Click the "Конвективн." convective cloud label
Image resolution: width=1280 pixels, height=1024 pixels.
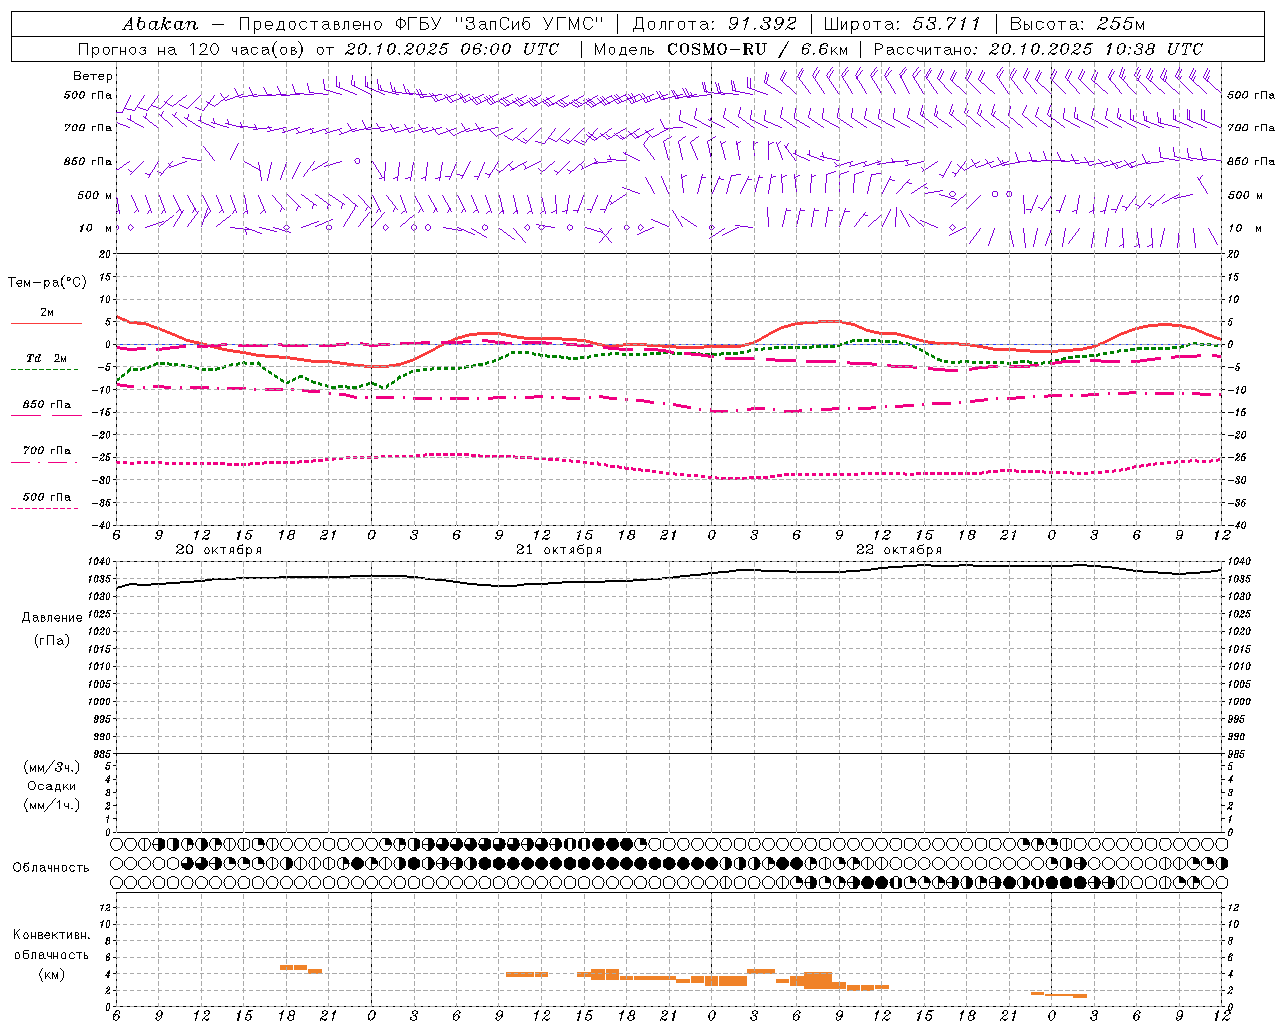(x=52, y=935)
